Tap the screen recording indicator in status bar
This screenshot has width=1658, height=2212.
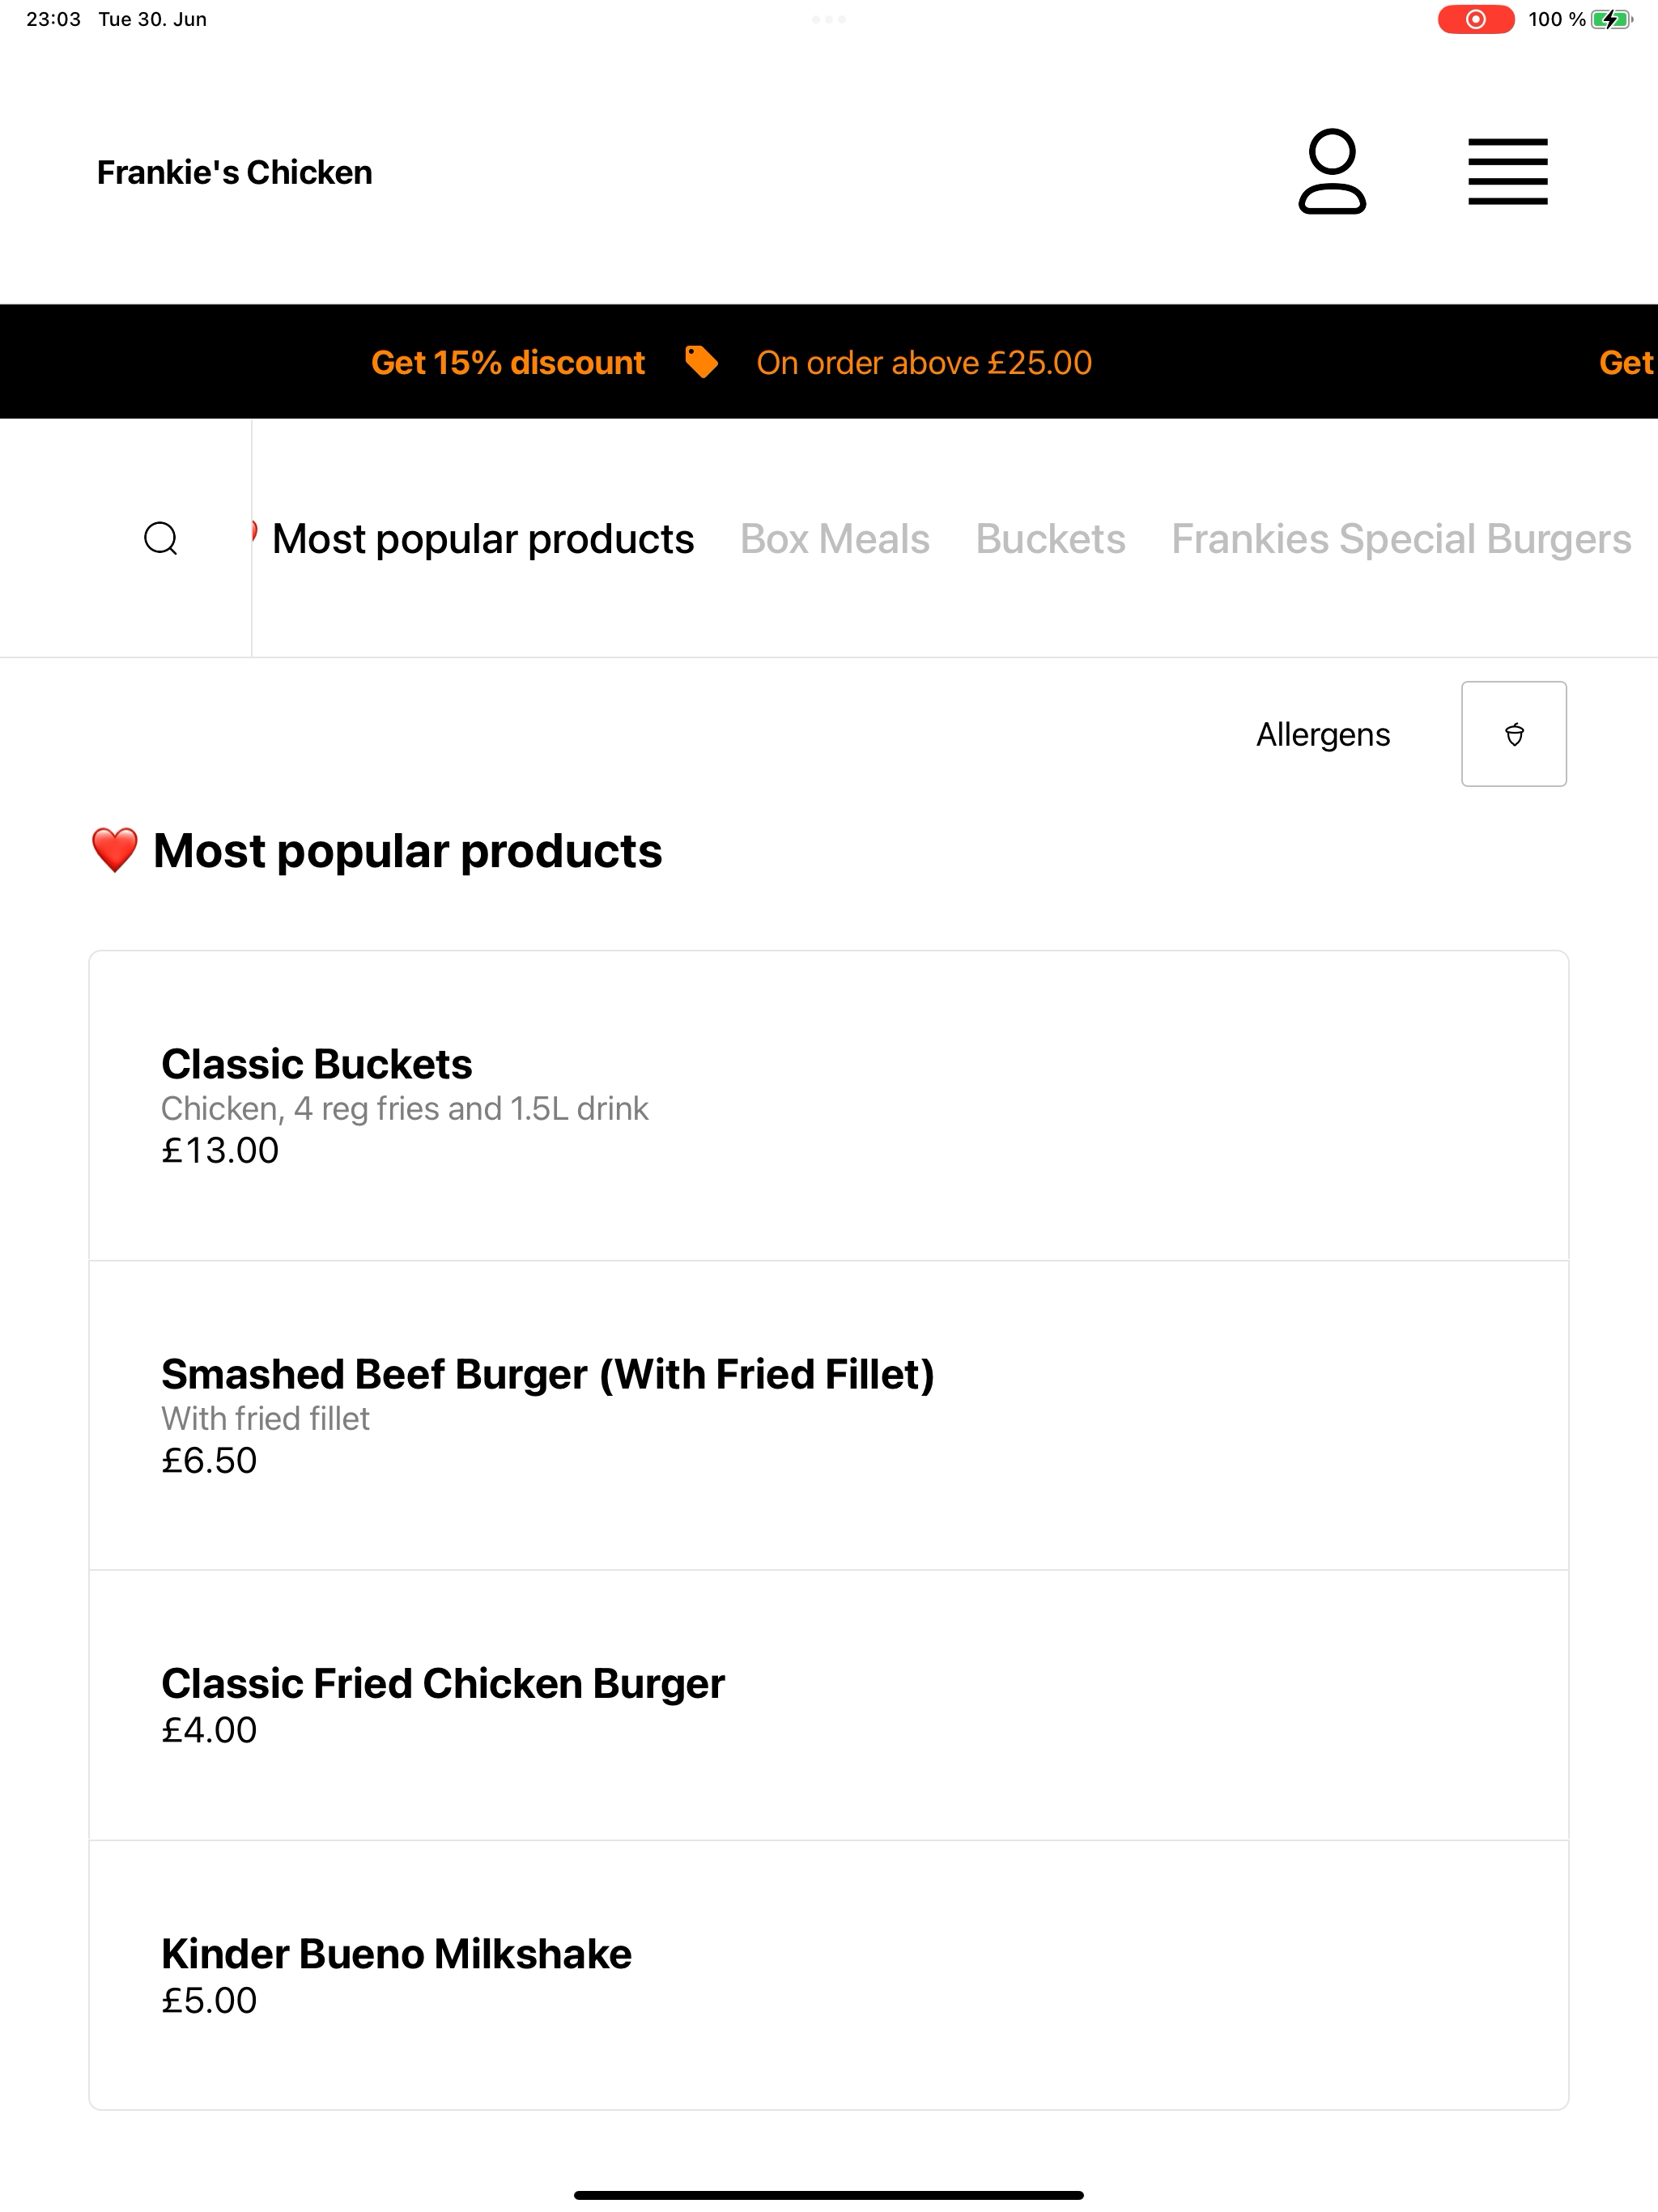(x=1475, y=19)
